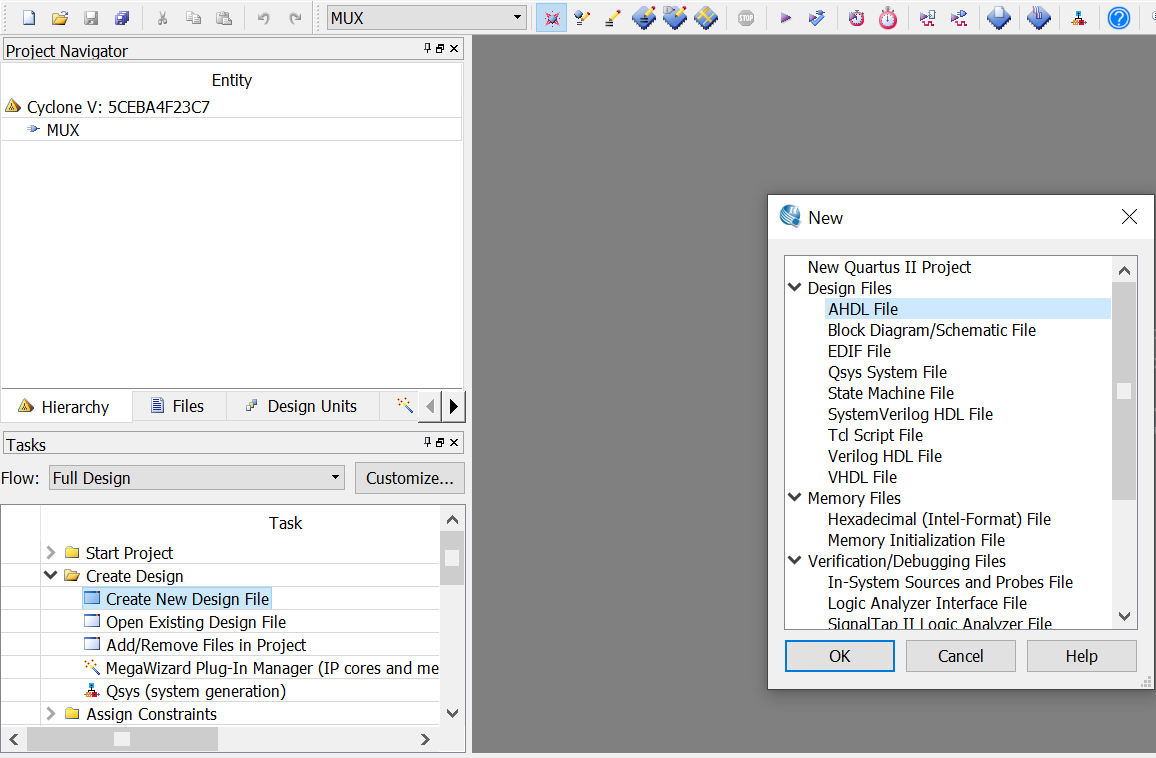
Task: Collapse the Create Design task folder
Action: [x=50, y=575]
